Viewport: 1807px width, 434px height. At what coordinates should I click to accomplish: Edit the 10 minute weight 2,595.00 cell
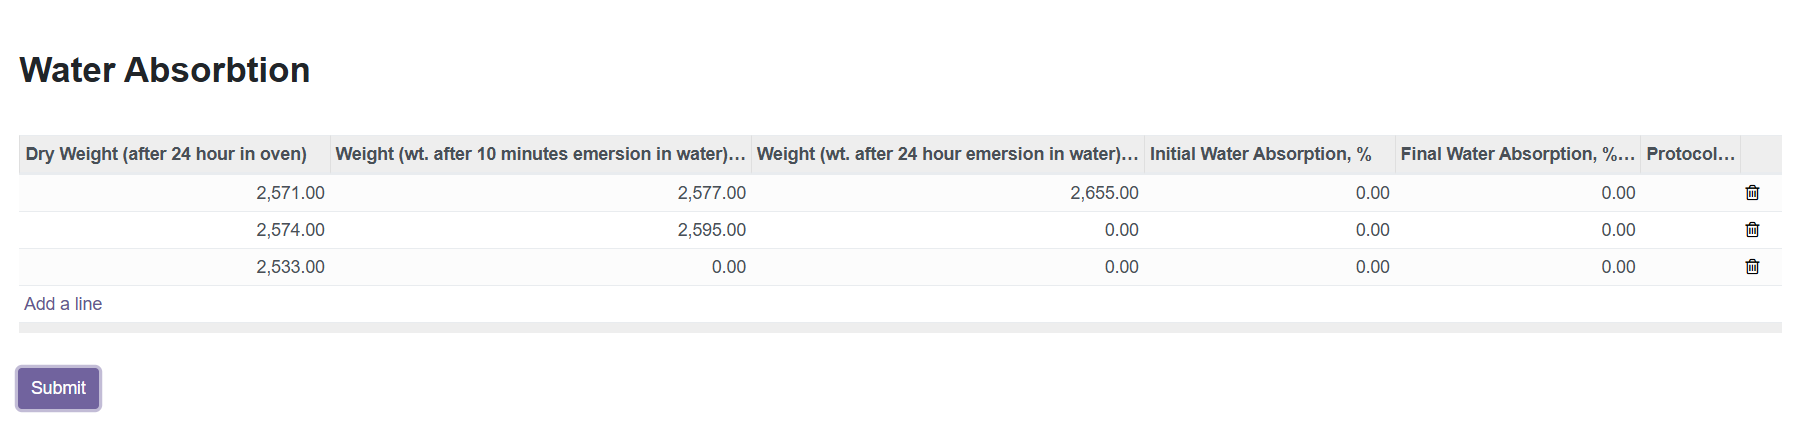541,230
